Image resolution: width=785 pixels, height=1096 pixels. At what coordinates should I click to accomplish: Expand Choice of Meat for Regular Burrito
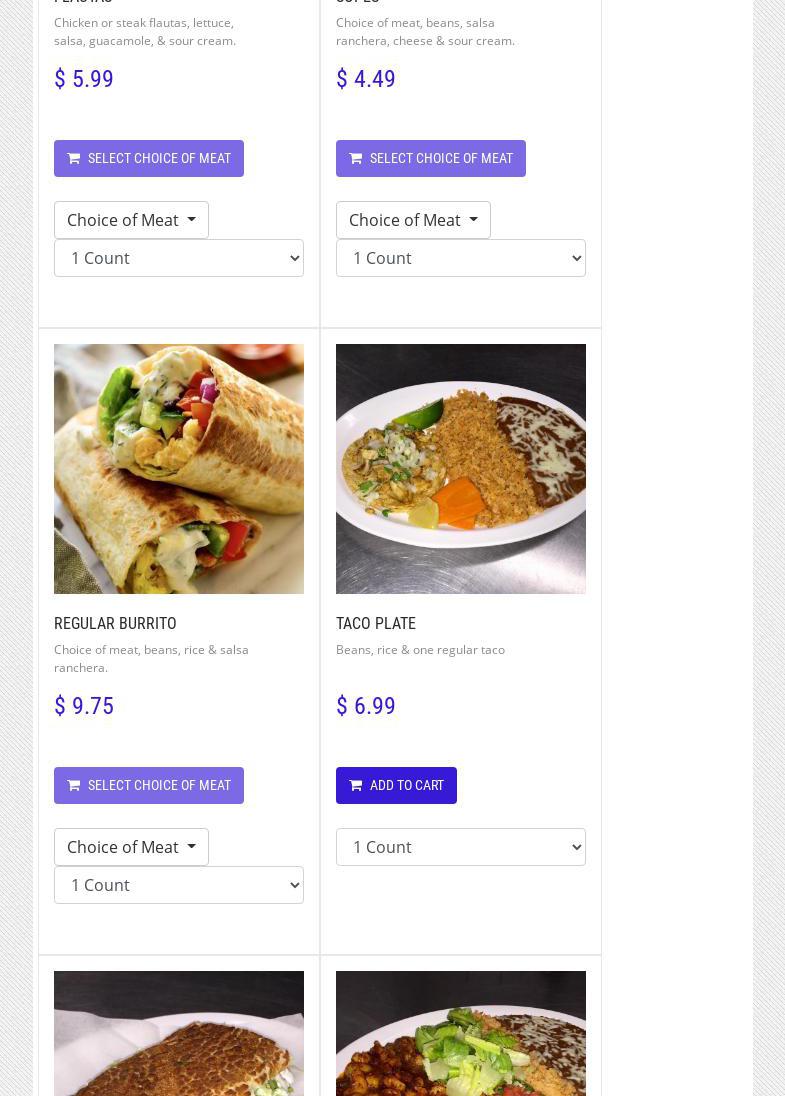(x=131, y=847)
